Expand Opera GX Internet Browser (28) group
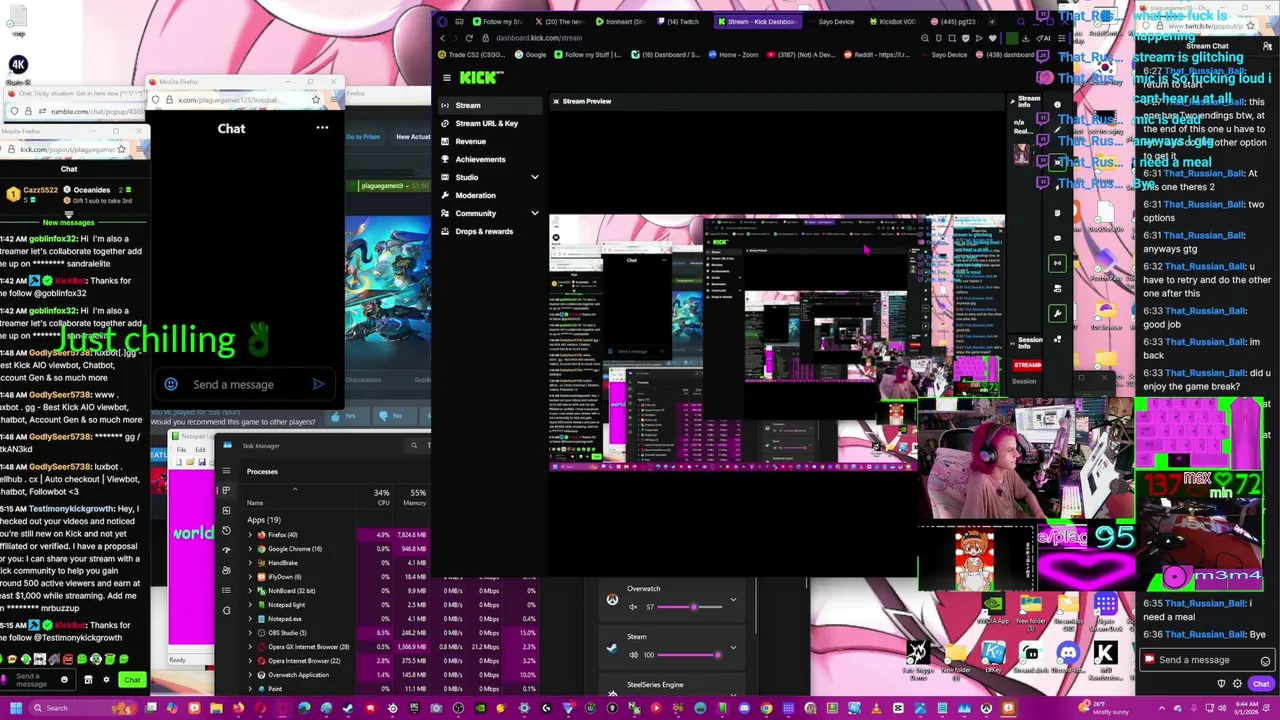1280x720 pixels. click(x=250, y=647)
